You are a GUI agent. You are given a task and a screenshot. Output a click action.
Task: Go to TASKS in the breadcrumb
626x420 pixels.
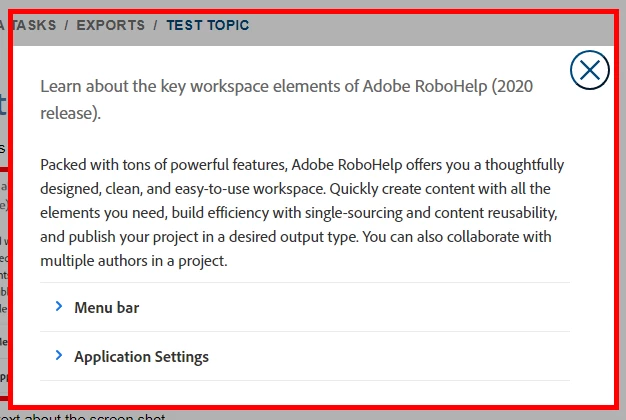tap(34, 25)
